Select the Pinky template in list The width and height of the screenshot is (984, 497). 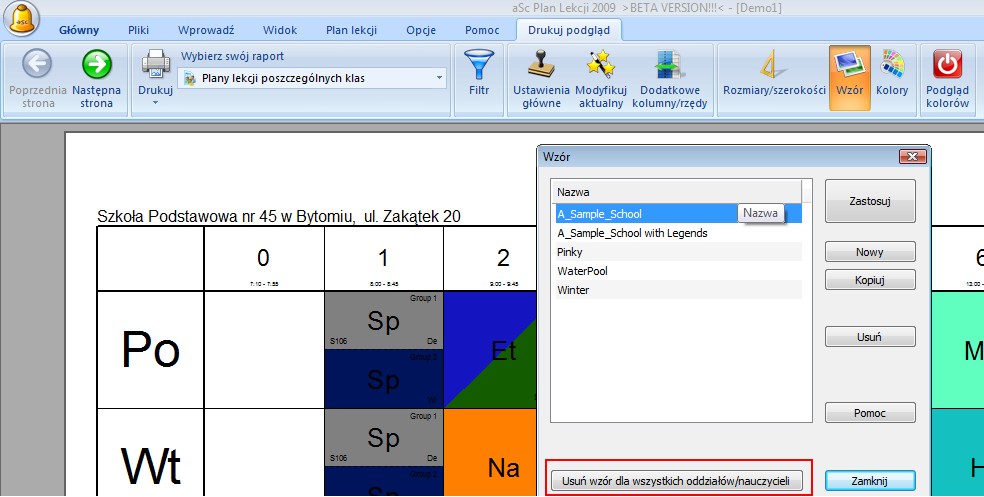571,252
